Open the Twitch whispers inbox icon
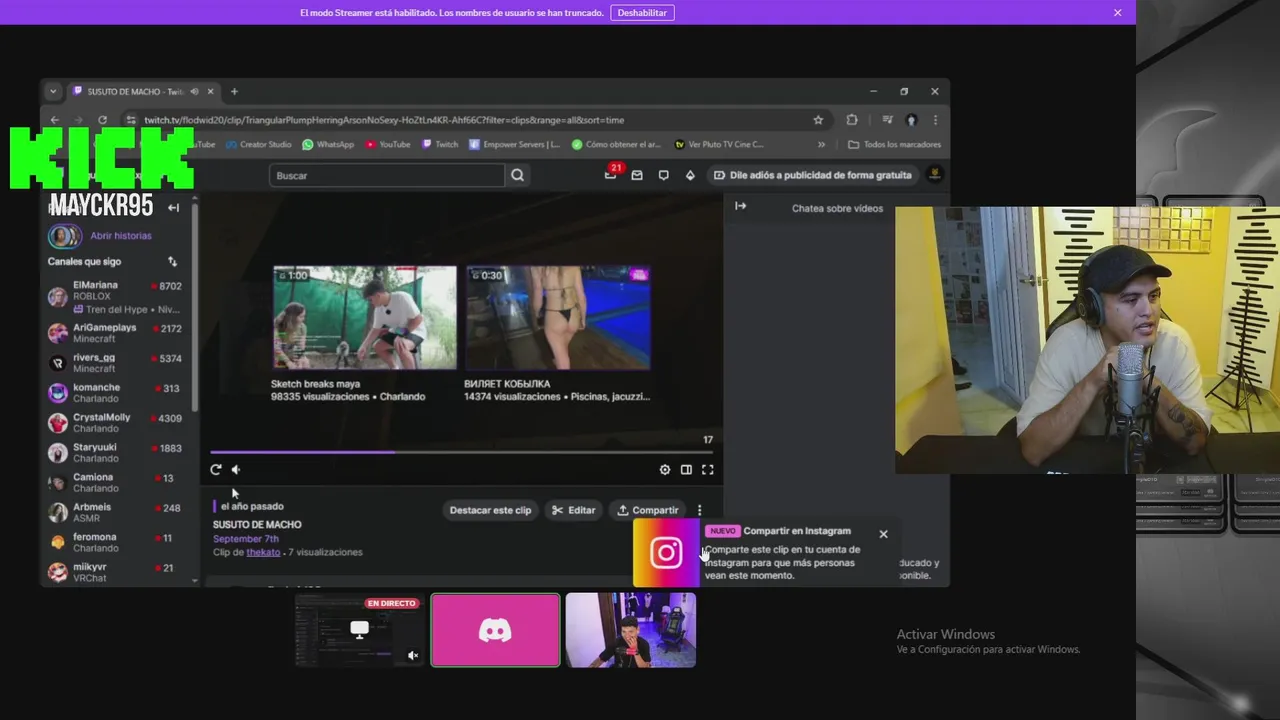The image size is (1280, 720). (x=637, y=175)
